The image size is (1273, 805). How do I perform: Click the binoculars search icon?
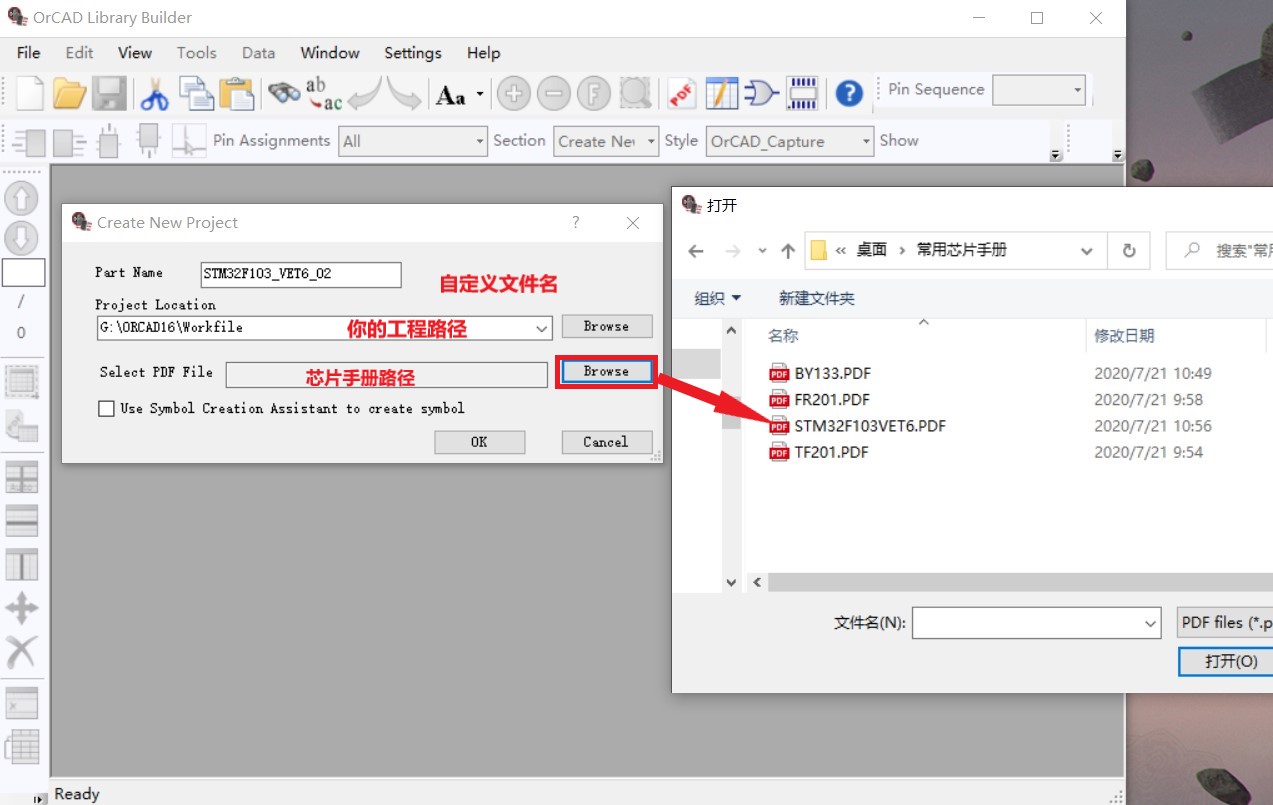click(x=284, y=92)
